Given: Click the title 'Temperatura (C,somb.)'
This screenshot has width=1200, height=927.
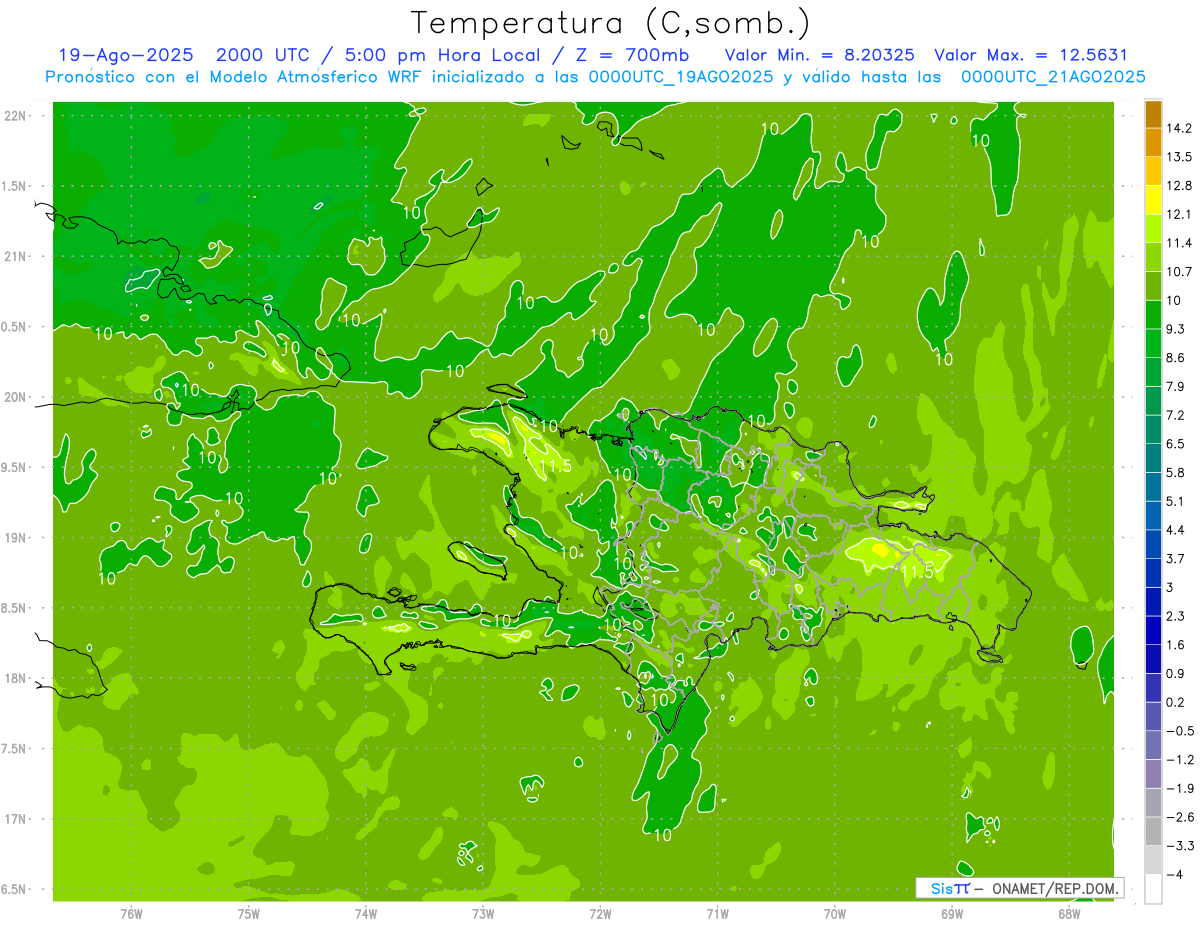Looking at the screenshot, I should pos(611,23).
